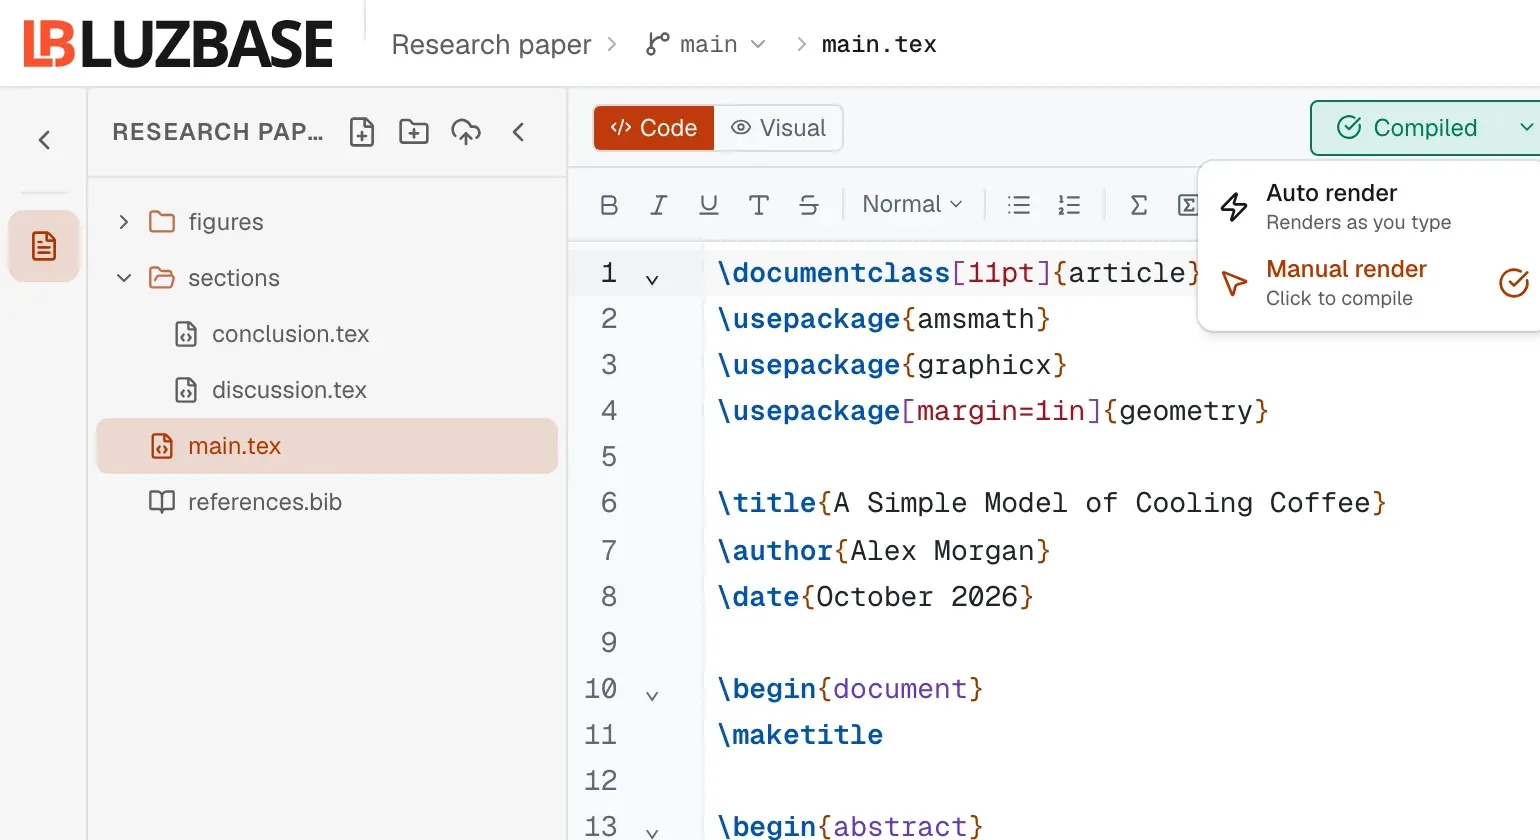
Task: Switch to Code editor mode
Action: tap(654, 128)
